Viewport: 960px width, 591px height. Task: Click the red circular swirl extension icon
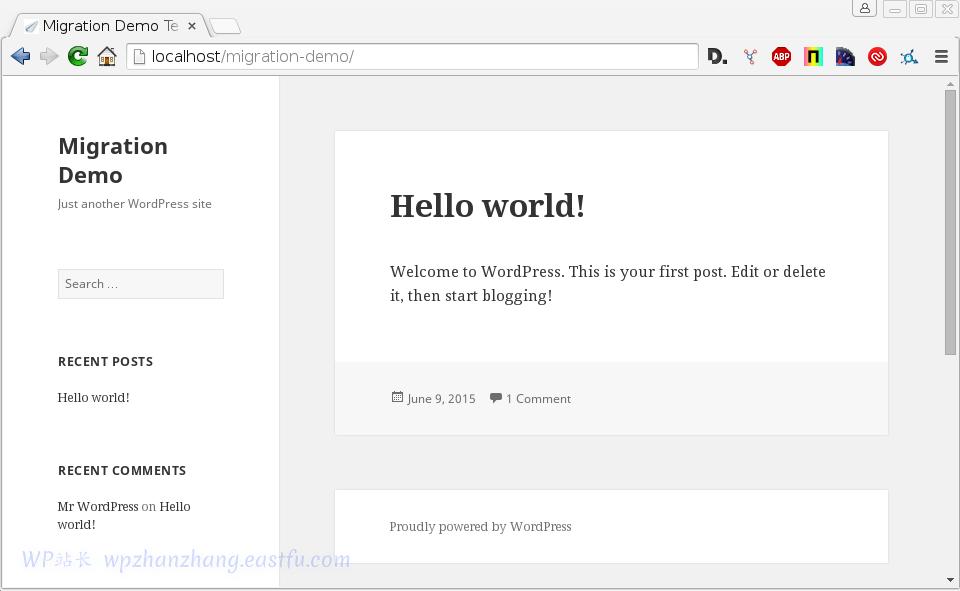(877, 57)
